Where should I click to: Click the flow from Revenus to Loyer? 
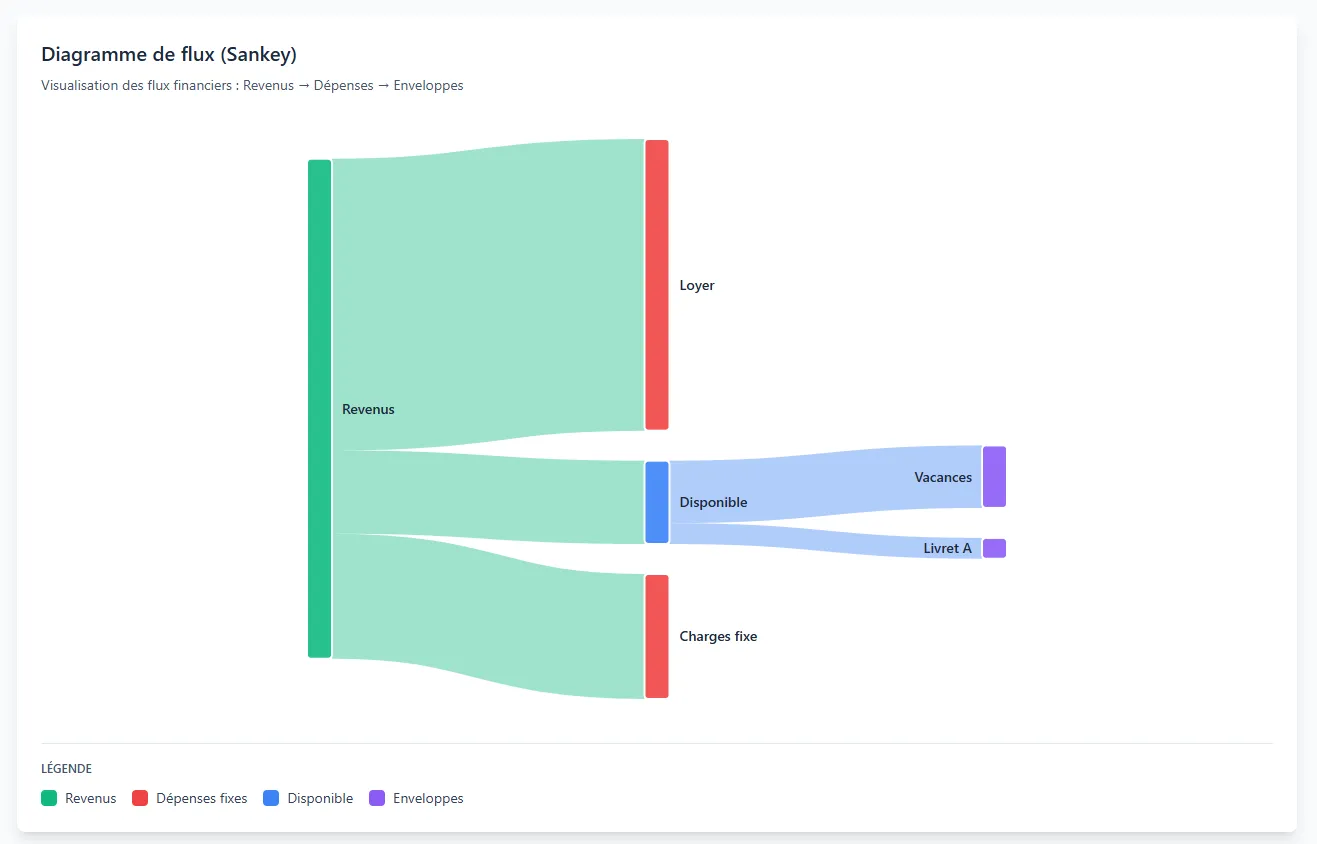click(x=488, y=295)
